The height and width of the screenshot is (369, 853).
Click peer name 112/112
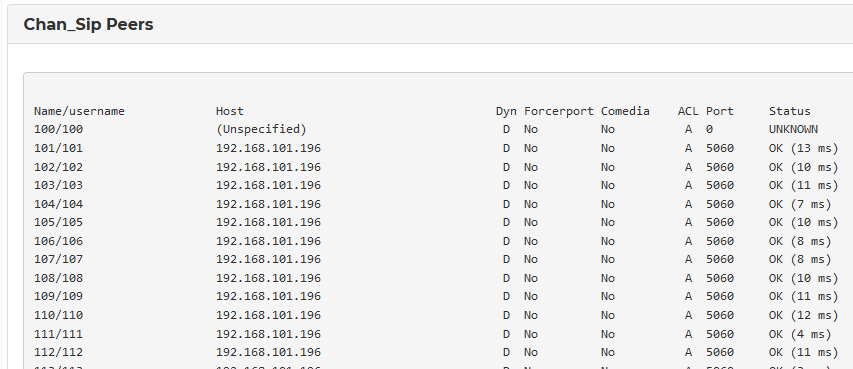58,352
